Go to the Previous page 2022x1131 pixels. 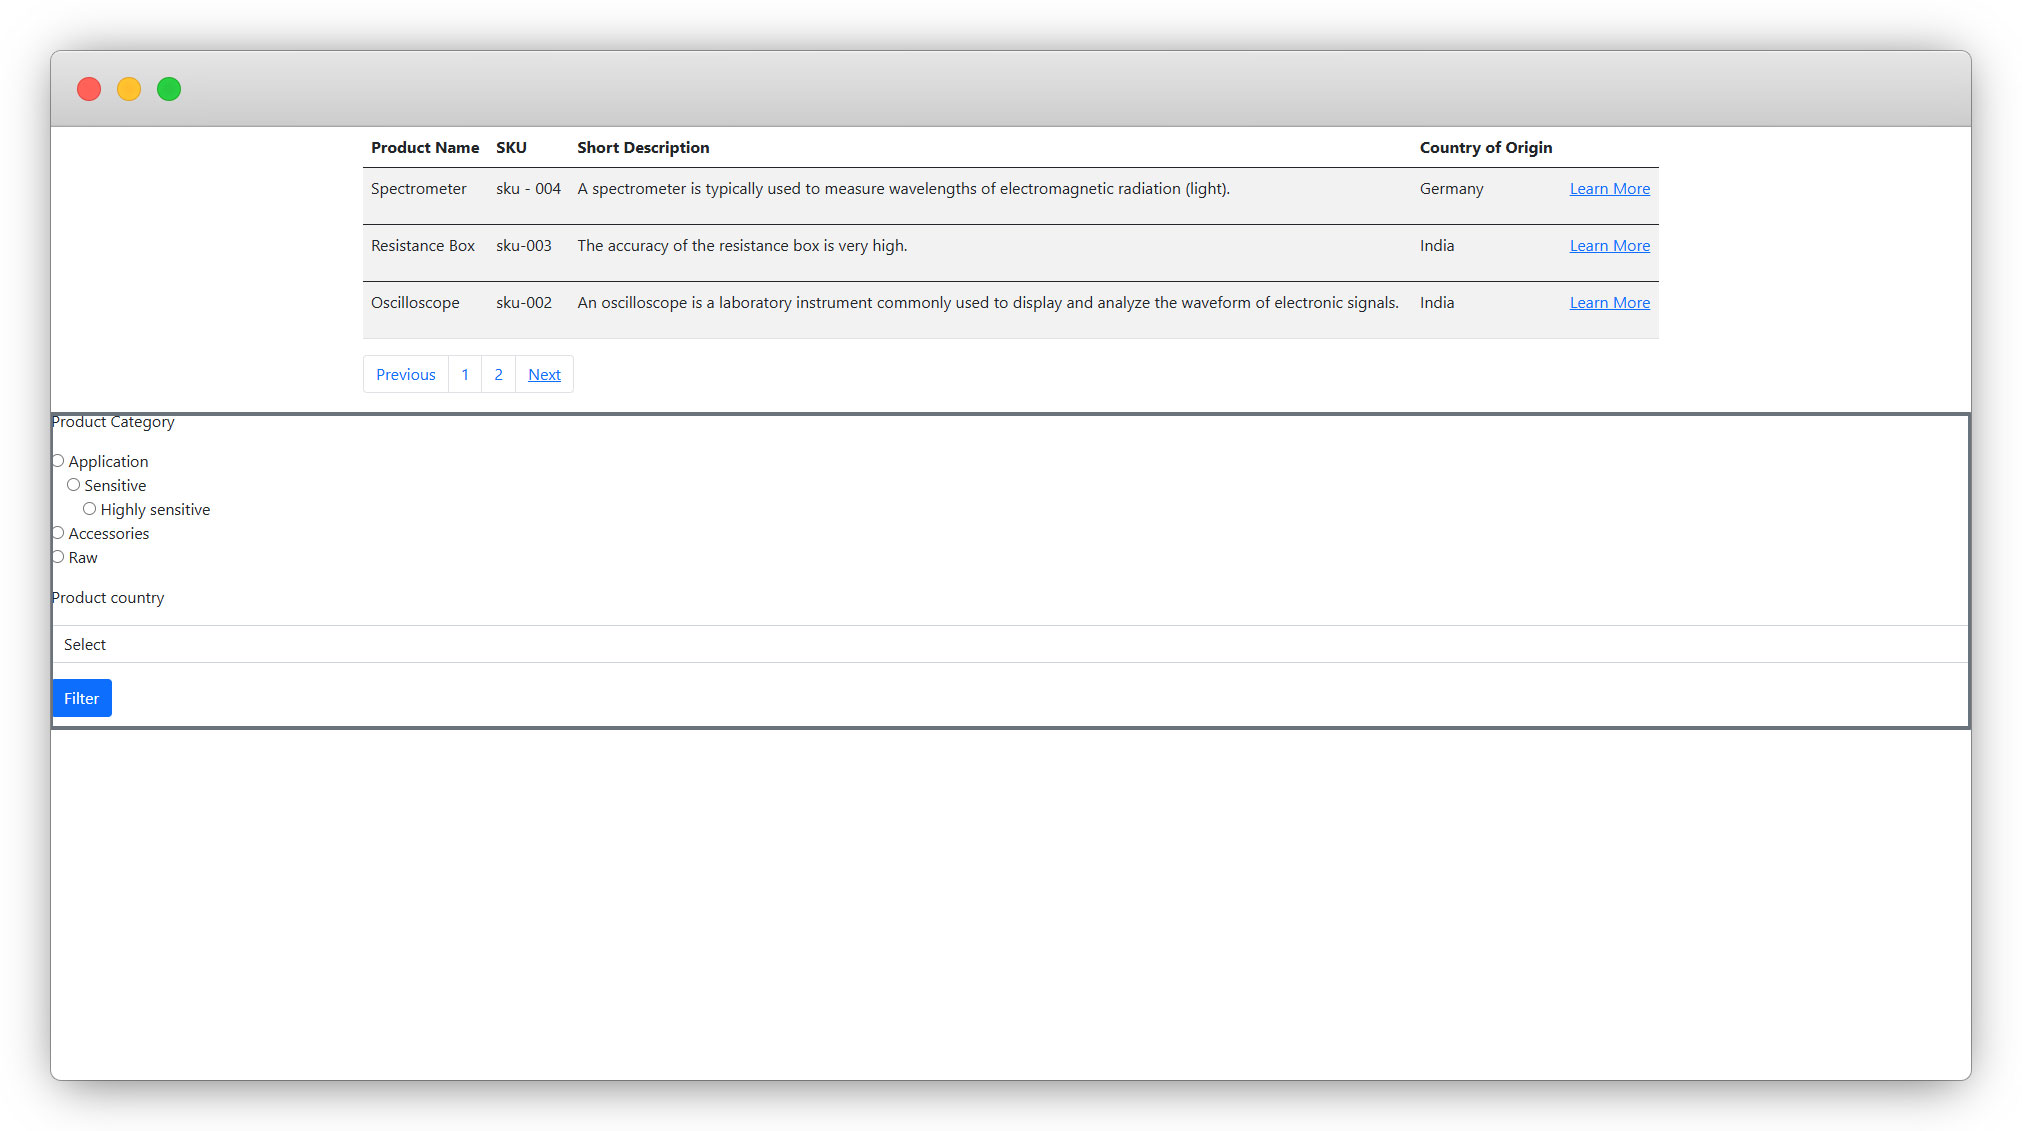(x=405, y=375)
